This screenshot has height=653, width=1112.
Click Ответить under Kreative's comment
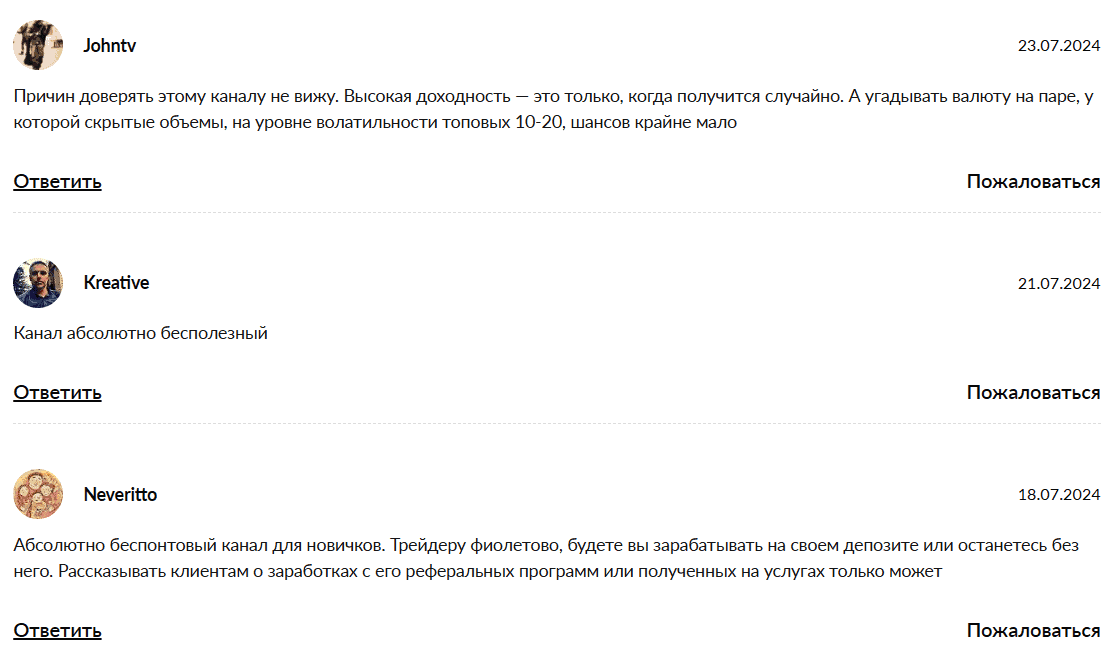pyautogui.click(x=57, y=392)
